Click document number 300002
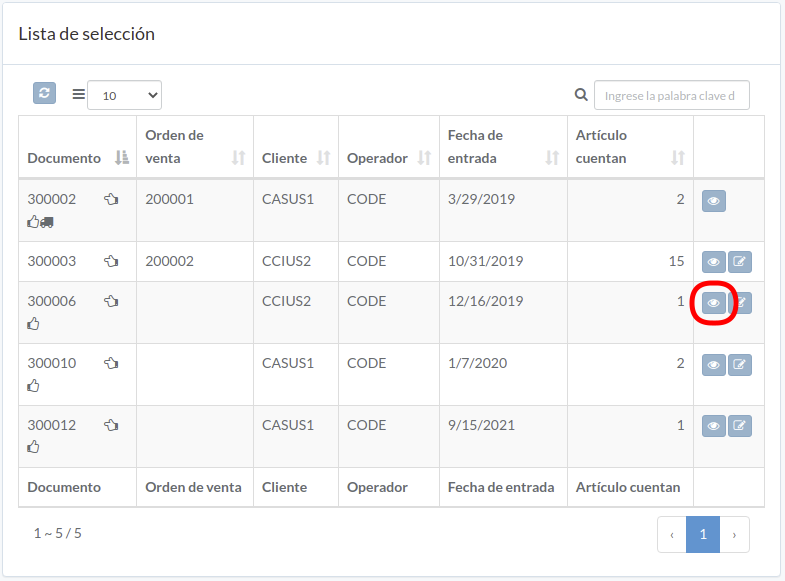785x581 pixels. 52,199
